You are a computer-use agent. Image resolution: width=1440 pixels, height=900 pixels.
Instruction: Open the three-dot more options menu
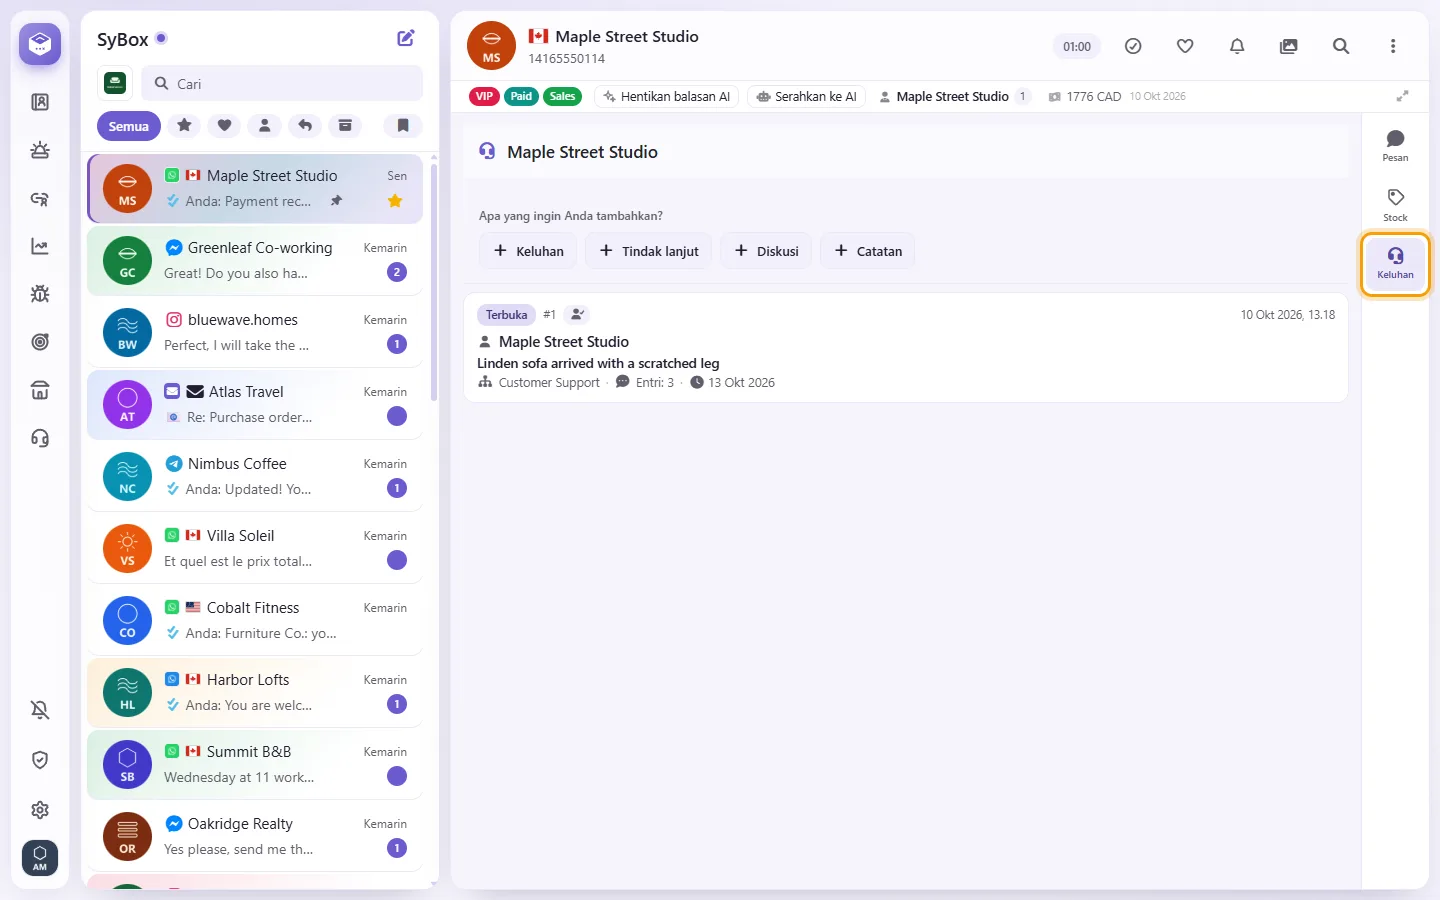[1393, 46]
